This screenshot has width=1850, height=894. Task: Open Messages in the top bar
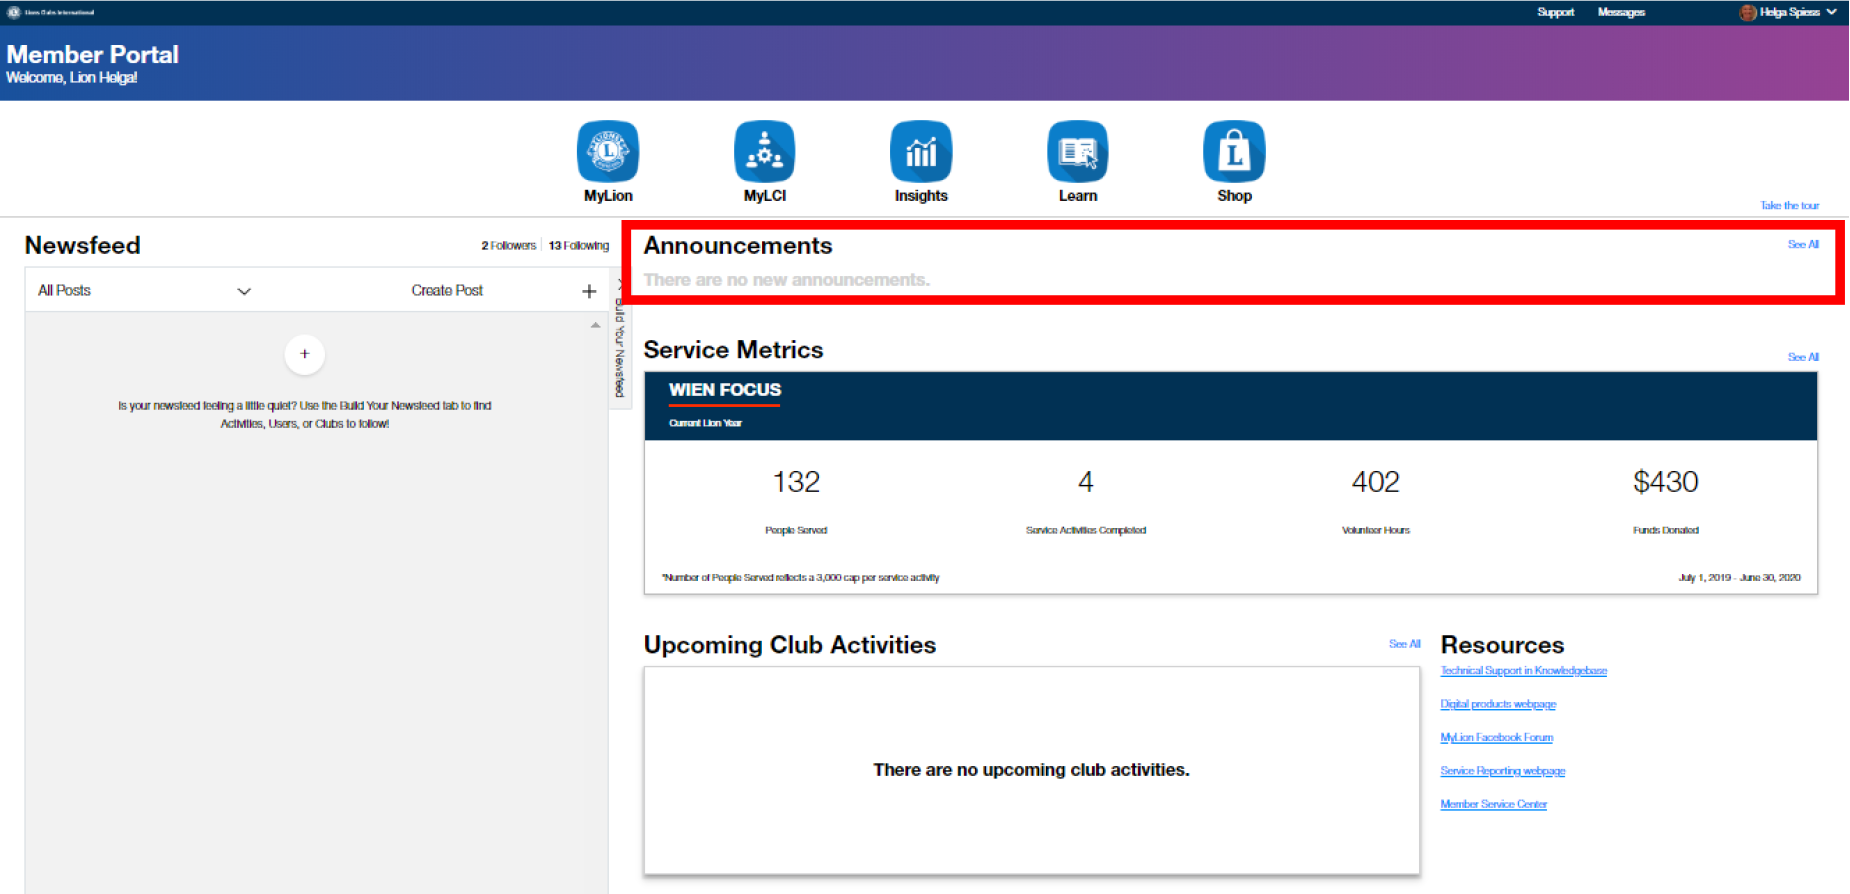pyautogui.click(x=1621, y=12)
